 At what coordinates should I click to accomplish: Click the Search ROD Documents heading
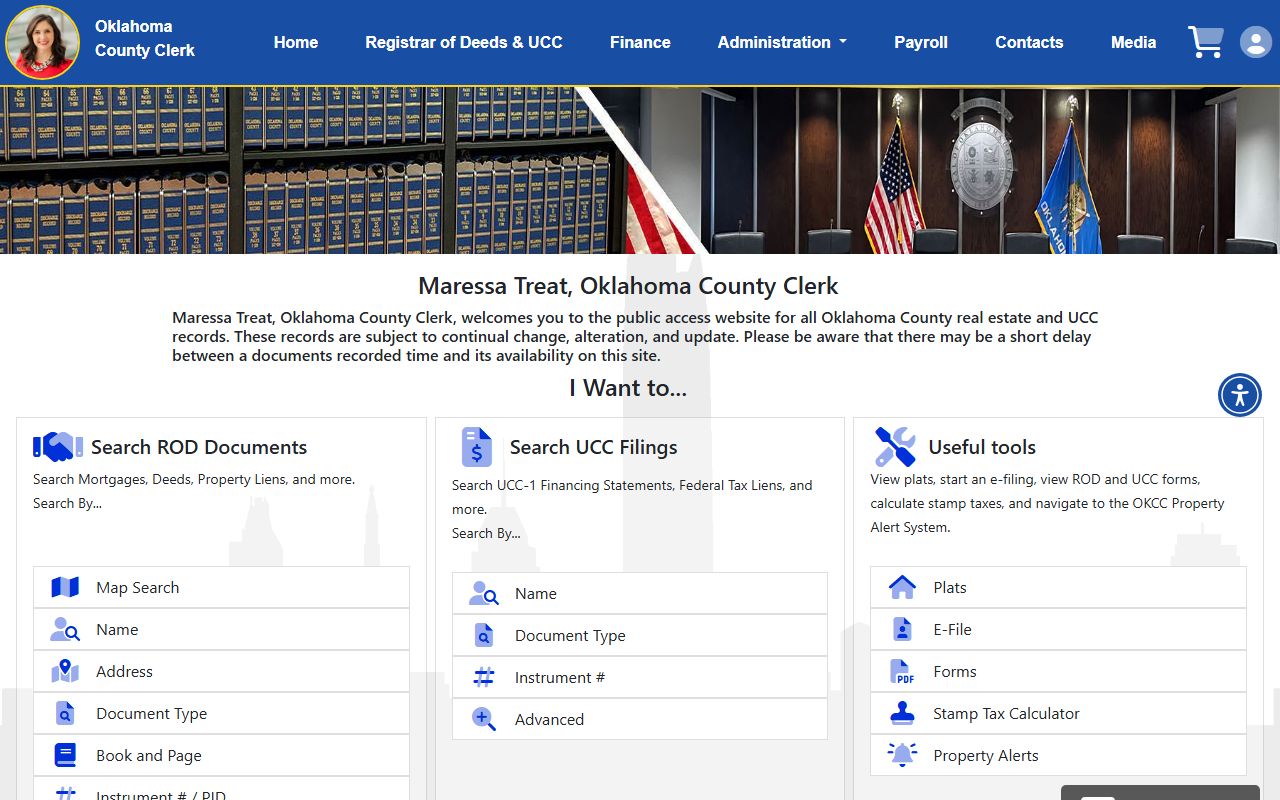(x=199, y=447)
